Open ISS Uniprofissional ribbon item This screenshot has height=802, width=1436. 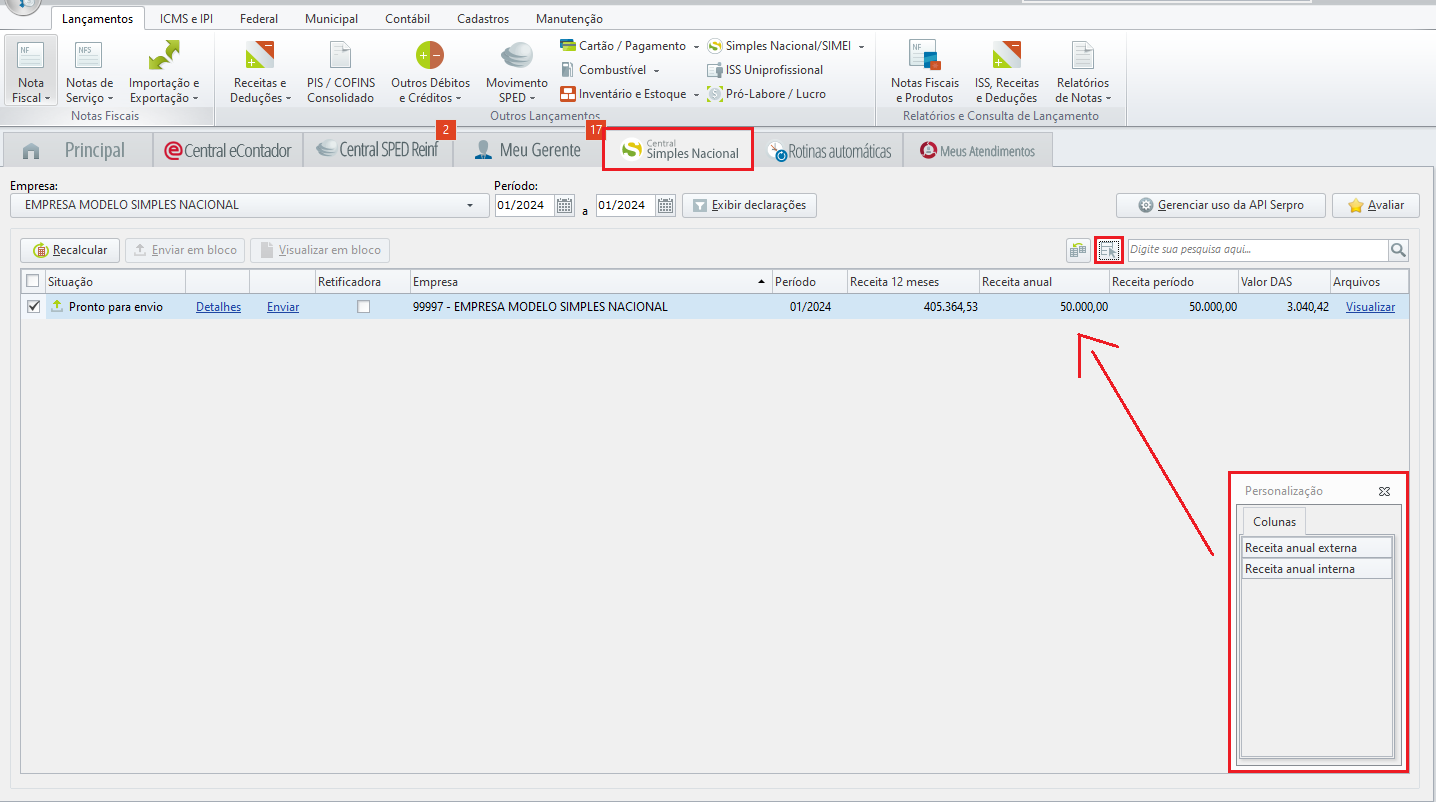pos(765,70)
